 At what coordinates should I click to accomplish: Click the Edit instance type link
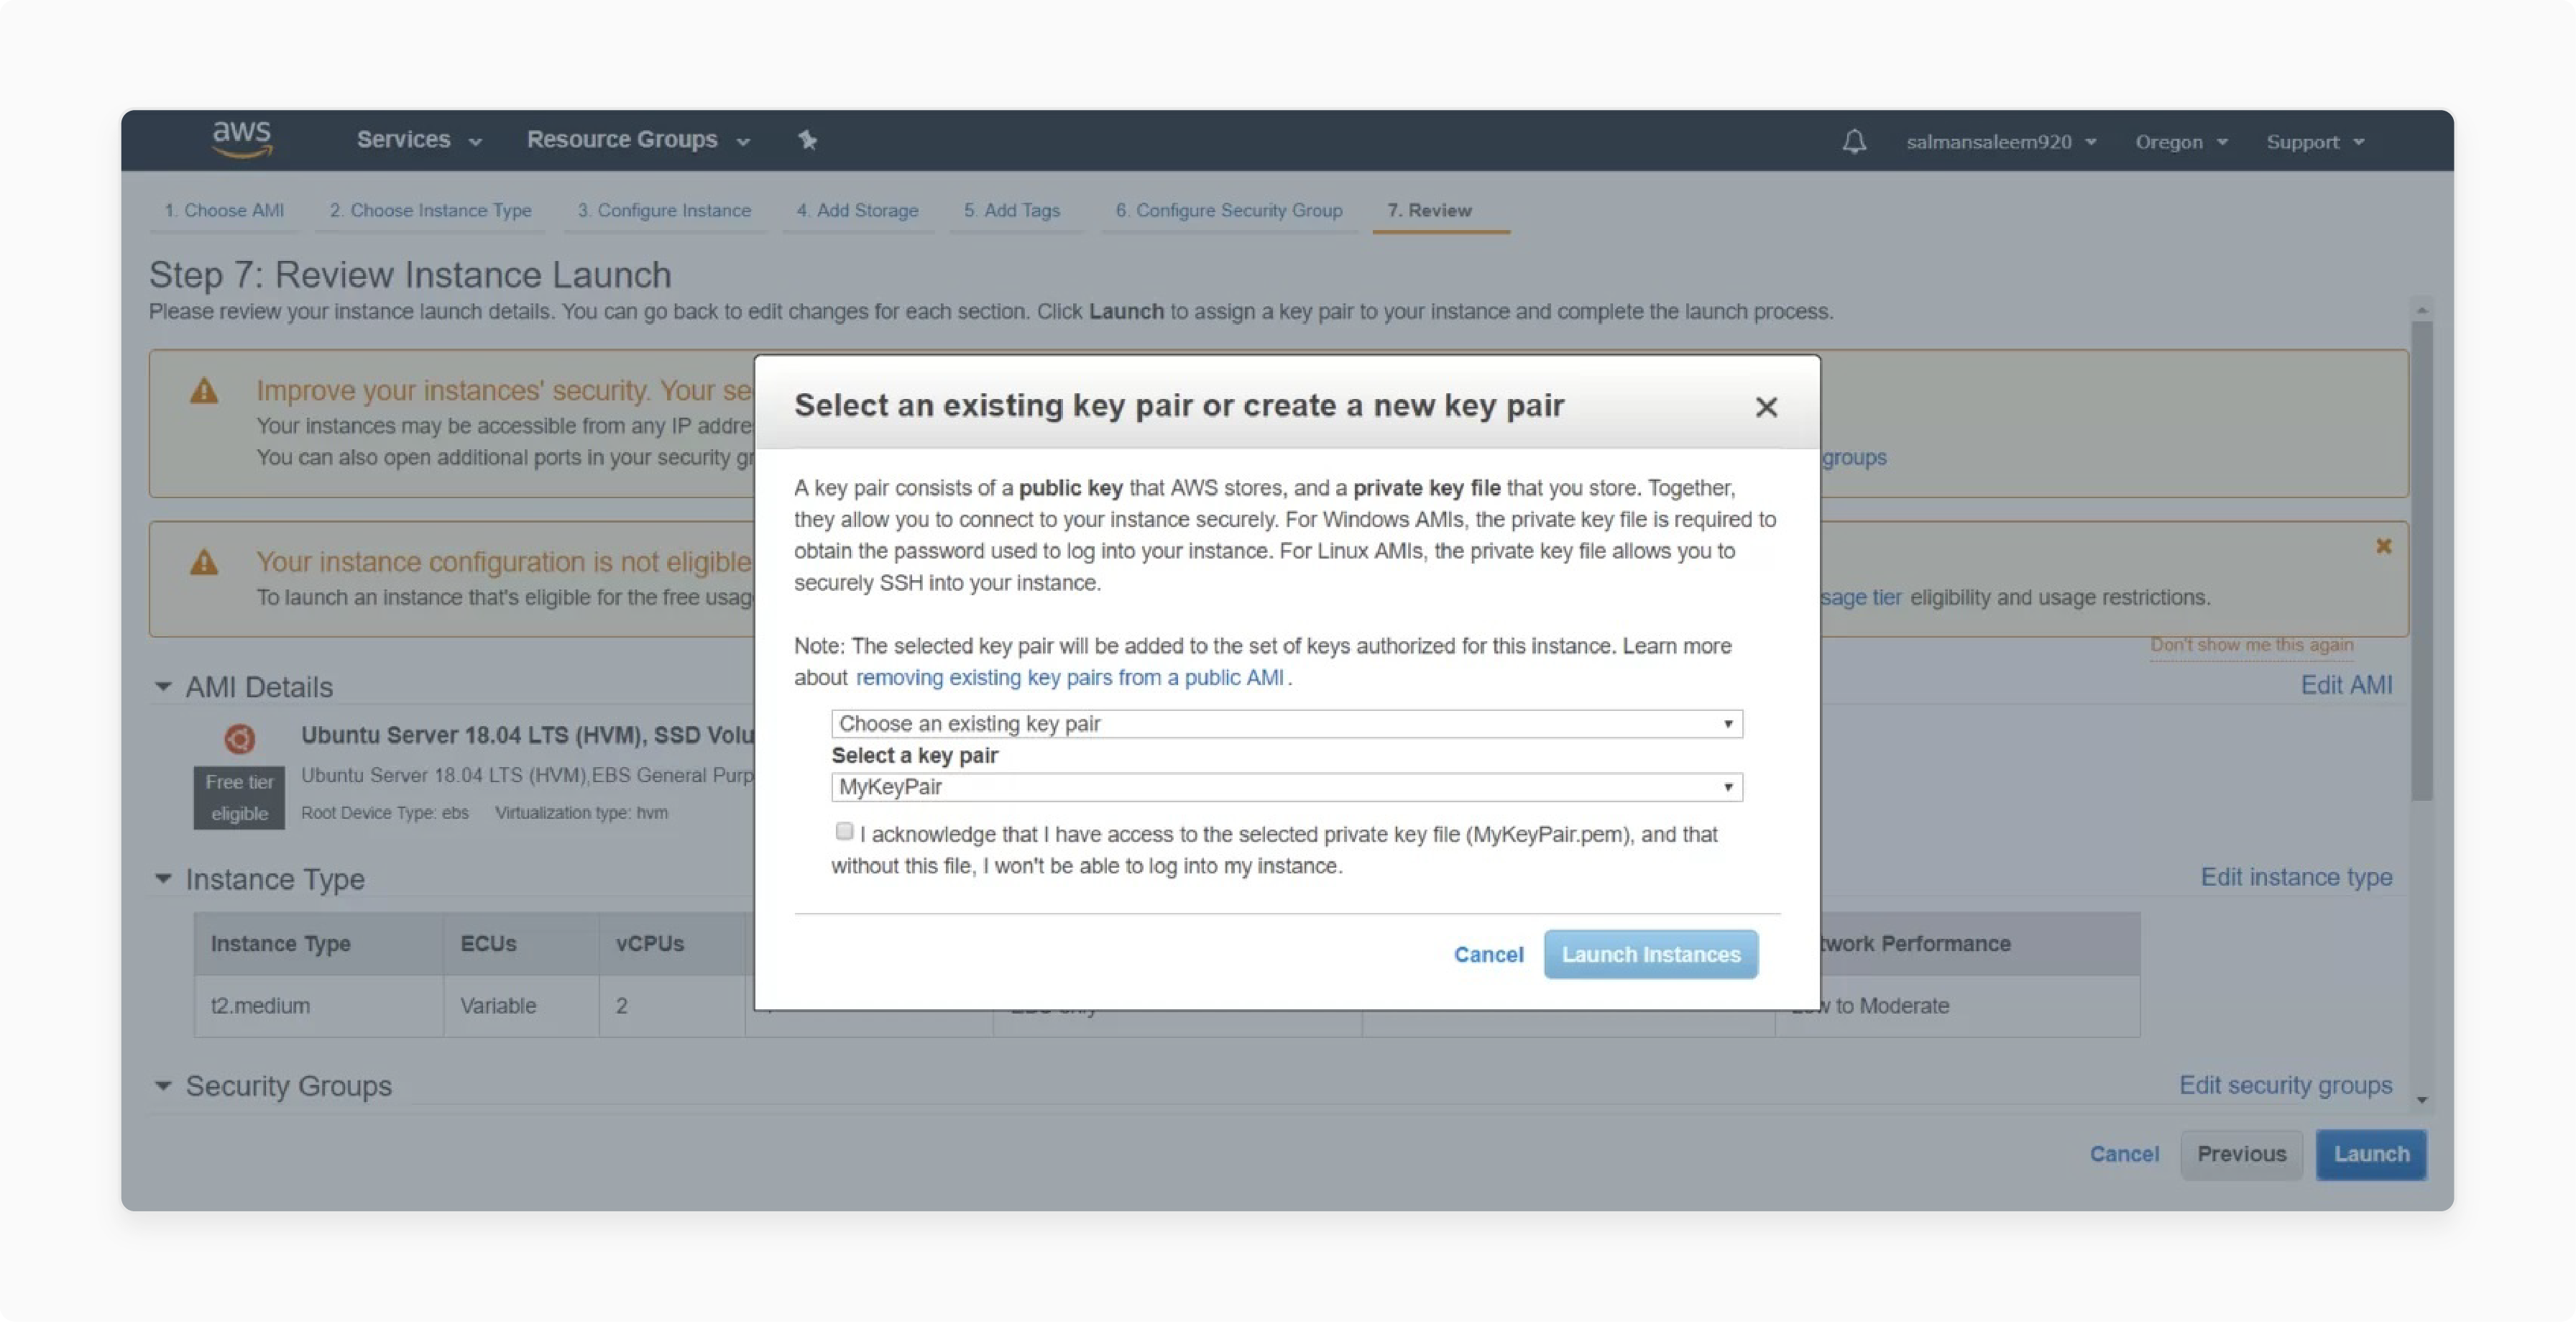(2296, 877)
